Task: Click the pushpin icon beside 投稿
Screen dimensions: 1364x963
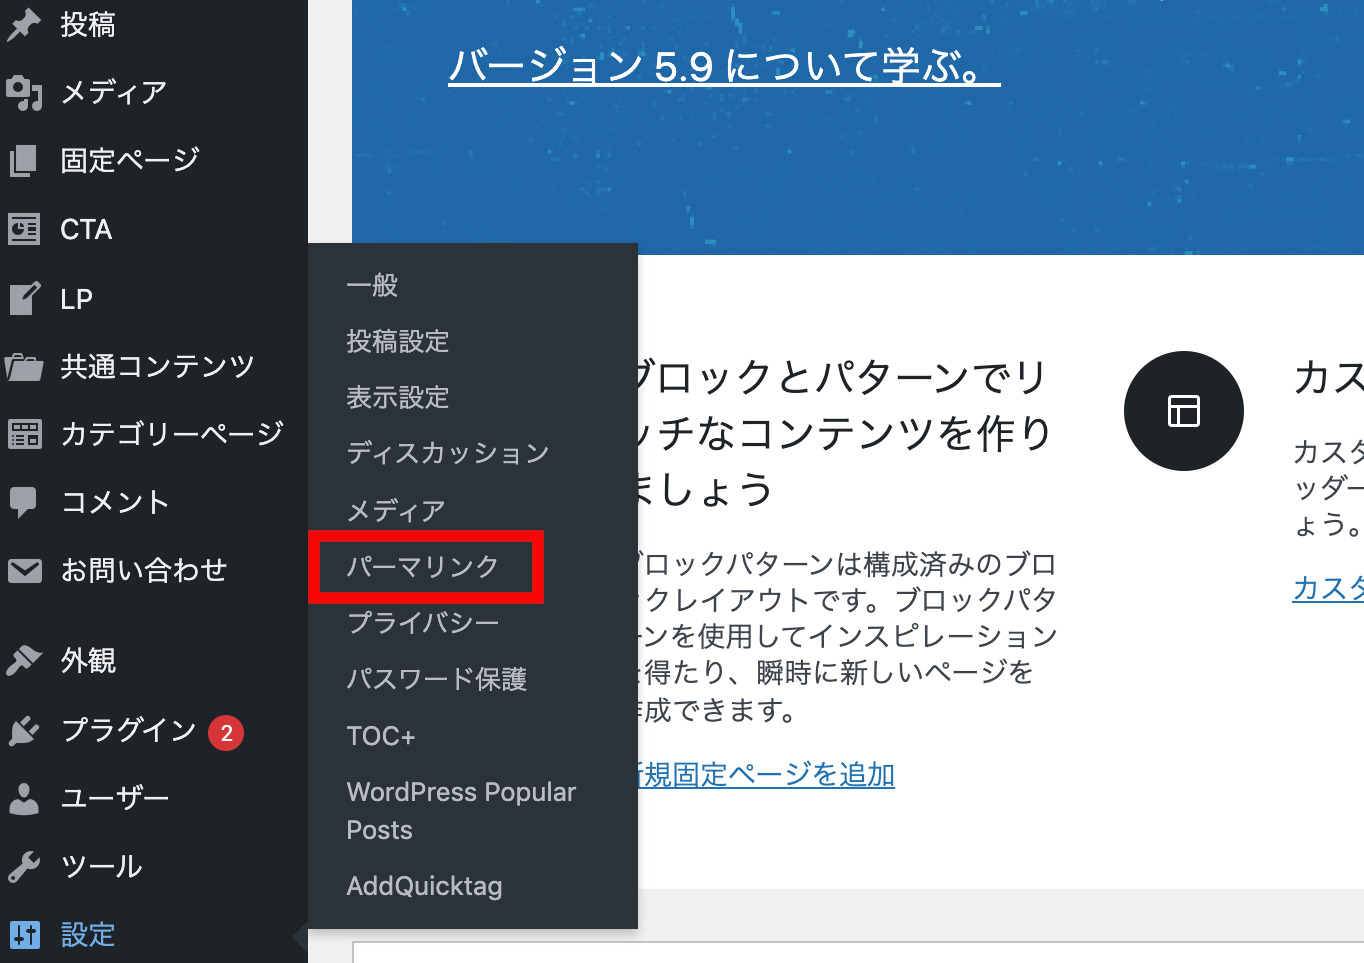Action: point(24,25)
